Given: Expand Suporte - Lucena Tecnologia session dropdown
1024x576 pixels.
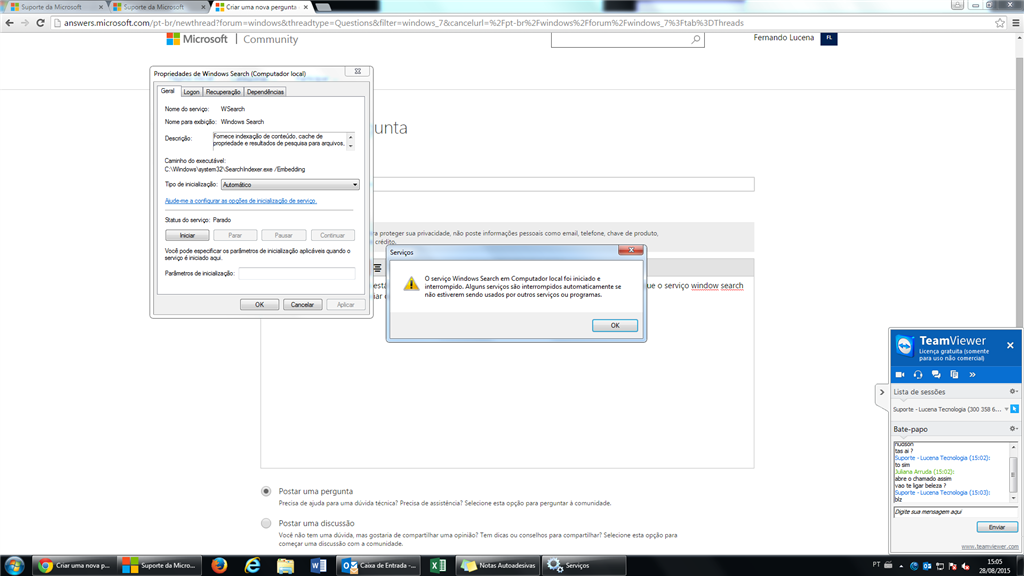Looking at the screenshot, I should point(1006,409).
